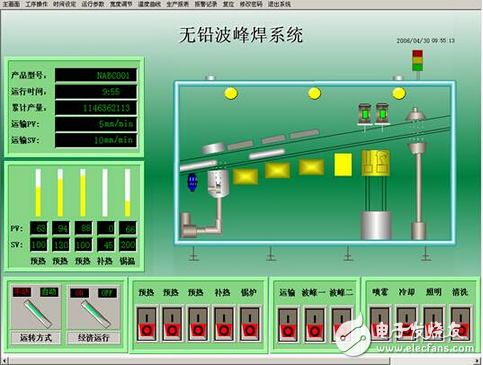The width and height of the screenshot is (483, 365).
Task: Click the 运行时间 field showing 9:55
Action: coord(96,92)
